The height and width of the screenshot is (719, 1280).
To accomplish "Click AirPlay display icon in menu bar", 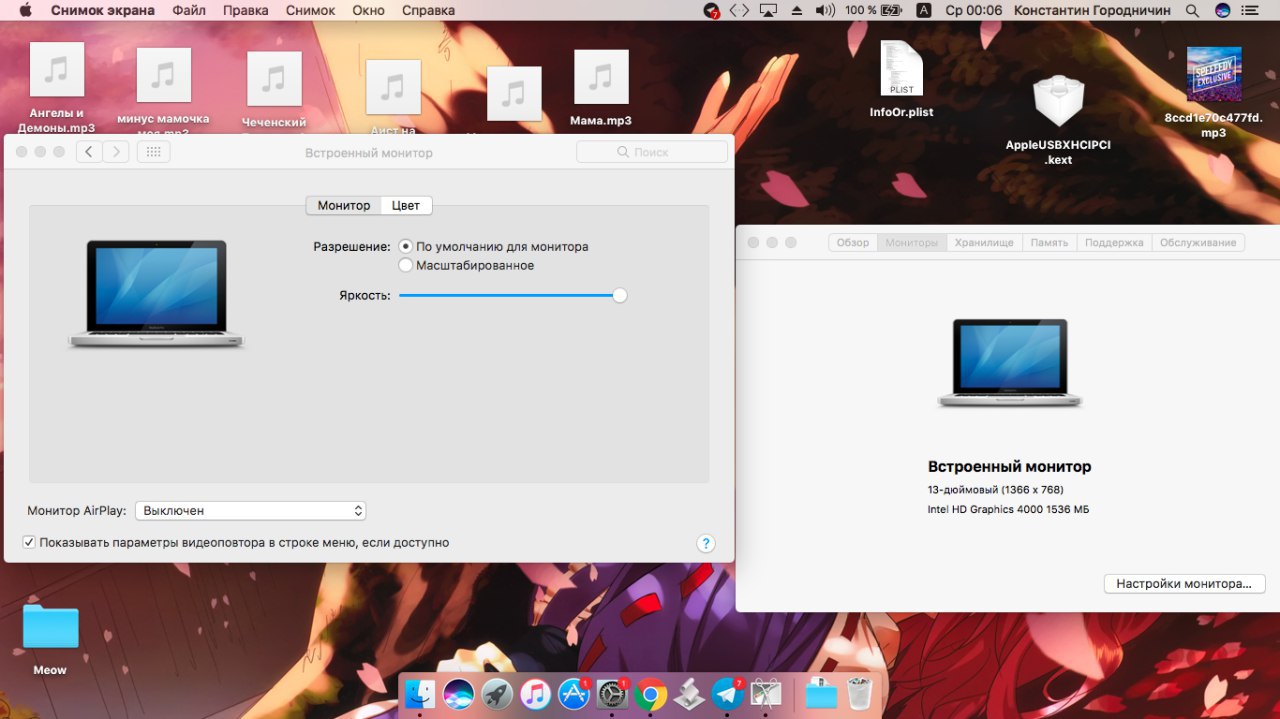I will tap(768, 10).
